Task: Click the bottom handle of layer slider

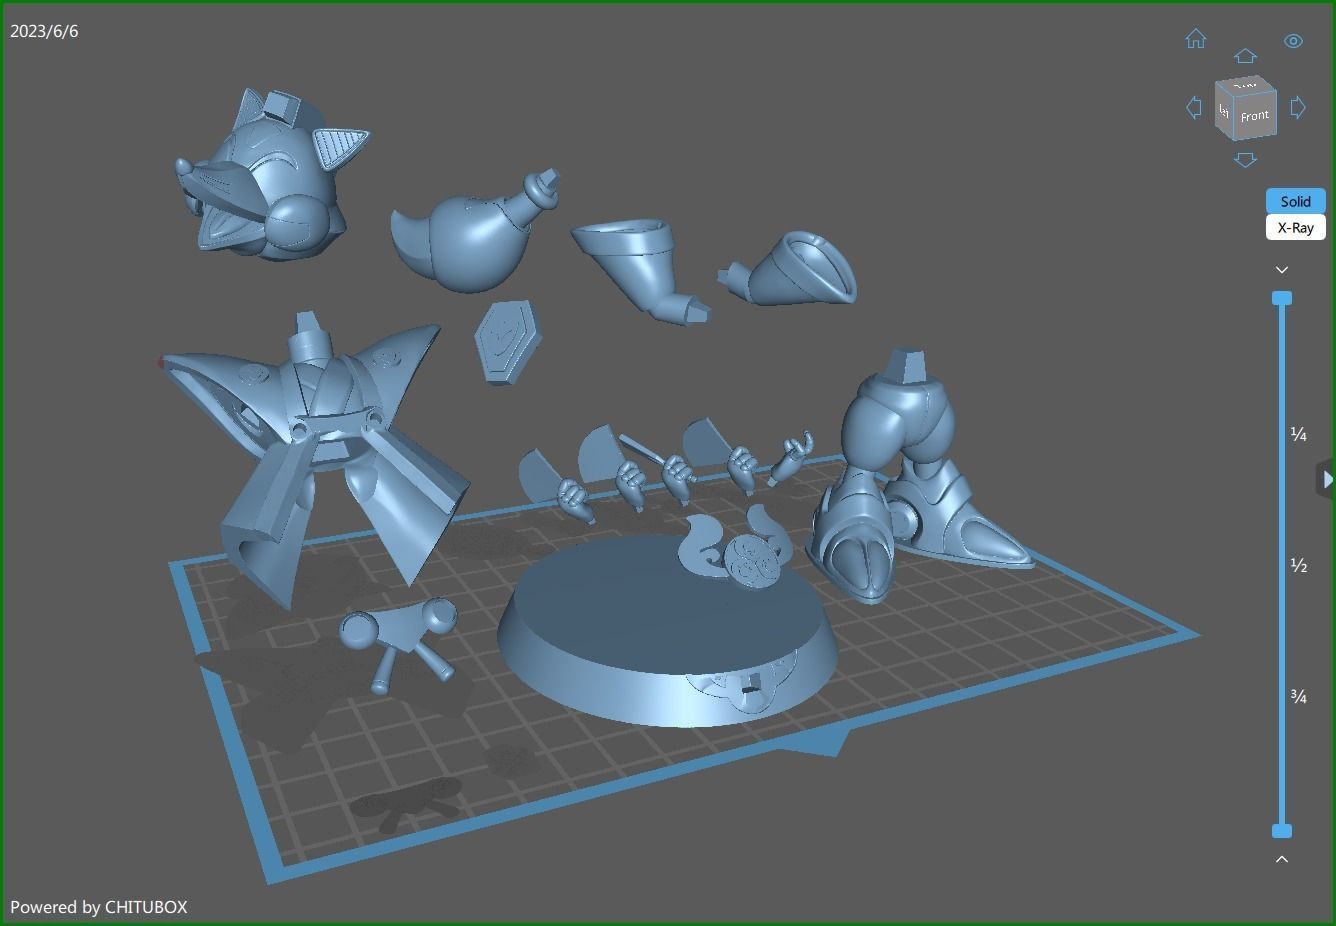Action: click(1281, 831)
